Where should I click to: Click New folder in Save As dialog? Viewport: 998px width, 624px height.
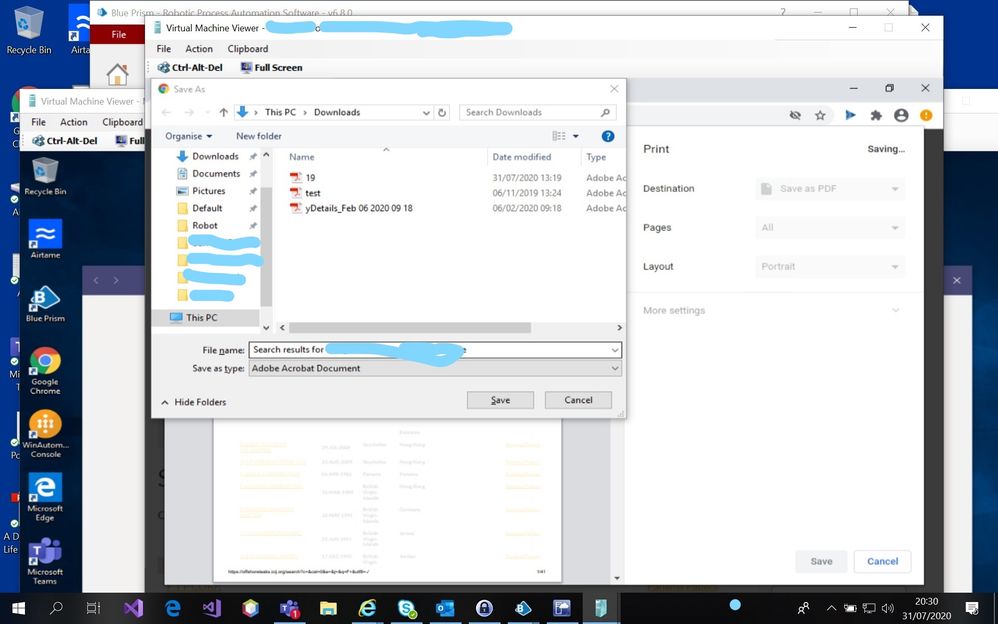258,136
